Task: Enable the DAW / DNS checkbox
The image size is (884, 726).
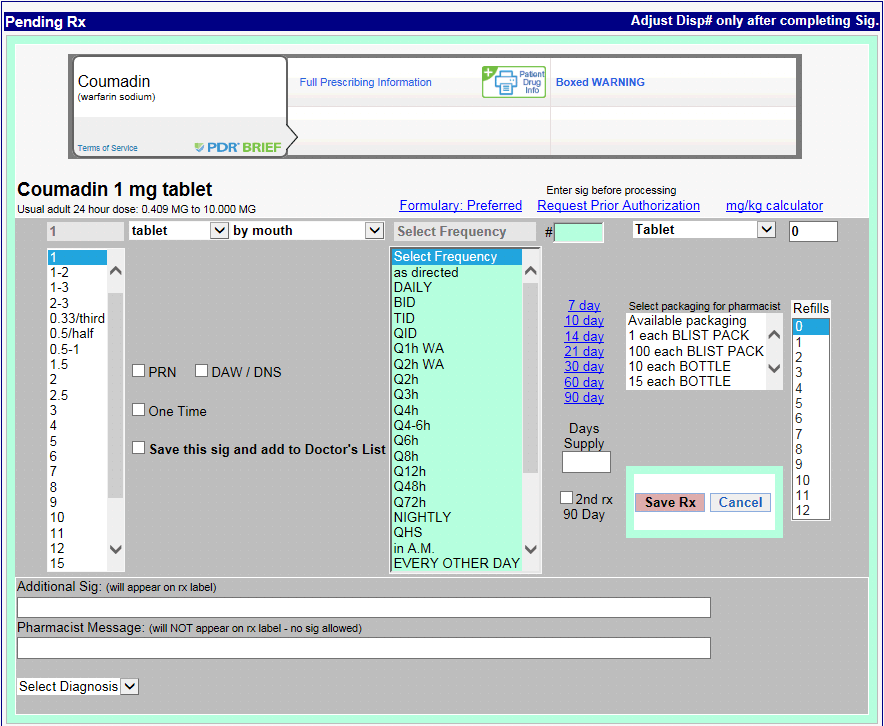Action: 201,371
